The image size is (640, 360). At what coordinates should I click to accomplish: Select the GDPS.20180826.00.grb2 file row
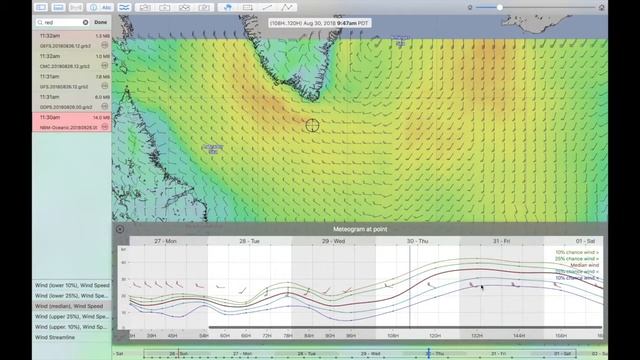pyautogui.click(x=72, y=102)
